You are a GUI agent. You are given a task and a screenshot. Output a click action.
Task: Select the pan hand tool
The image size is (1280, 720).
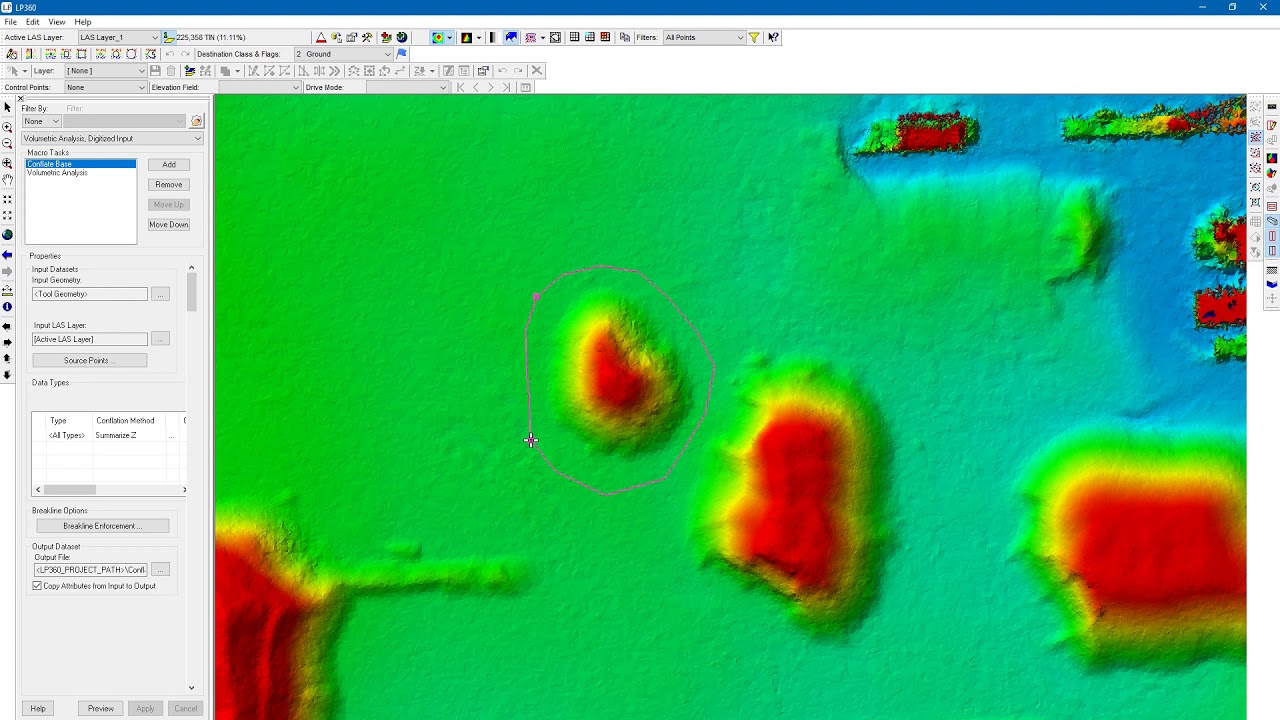tap(7, 179)
